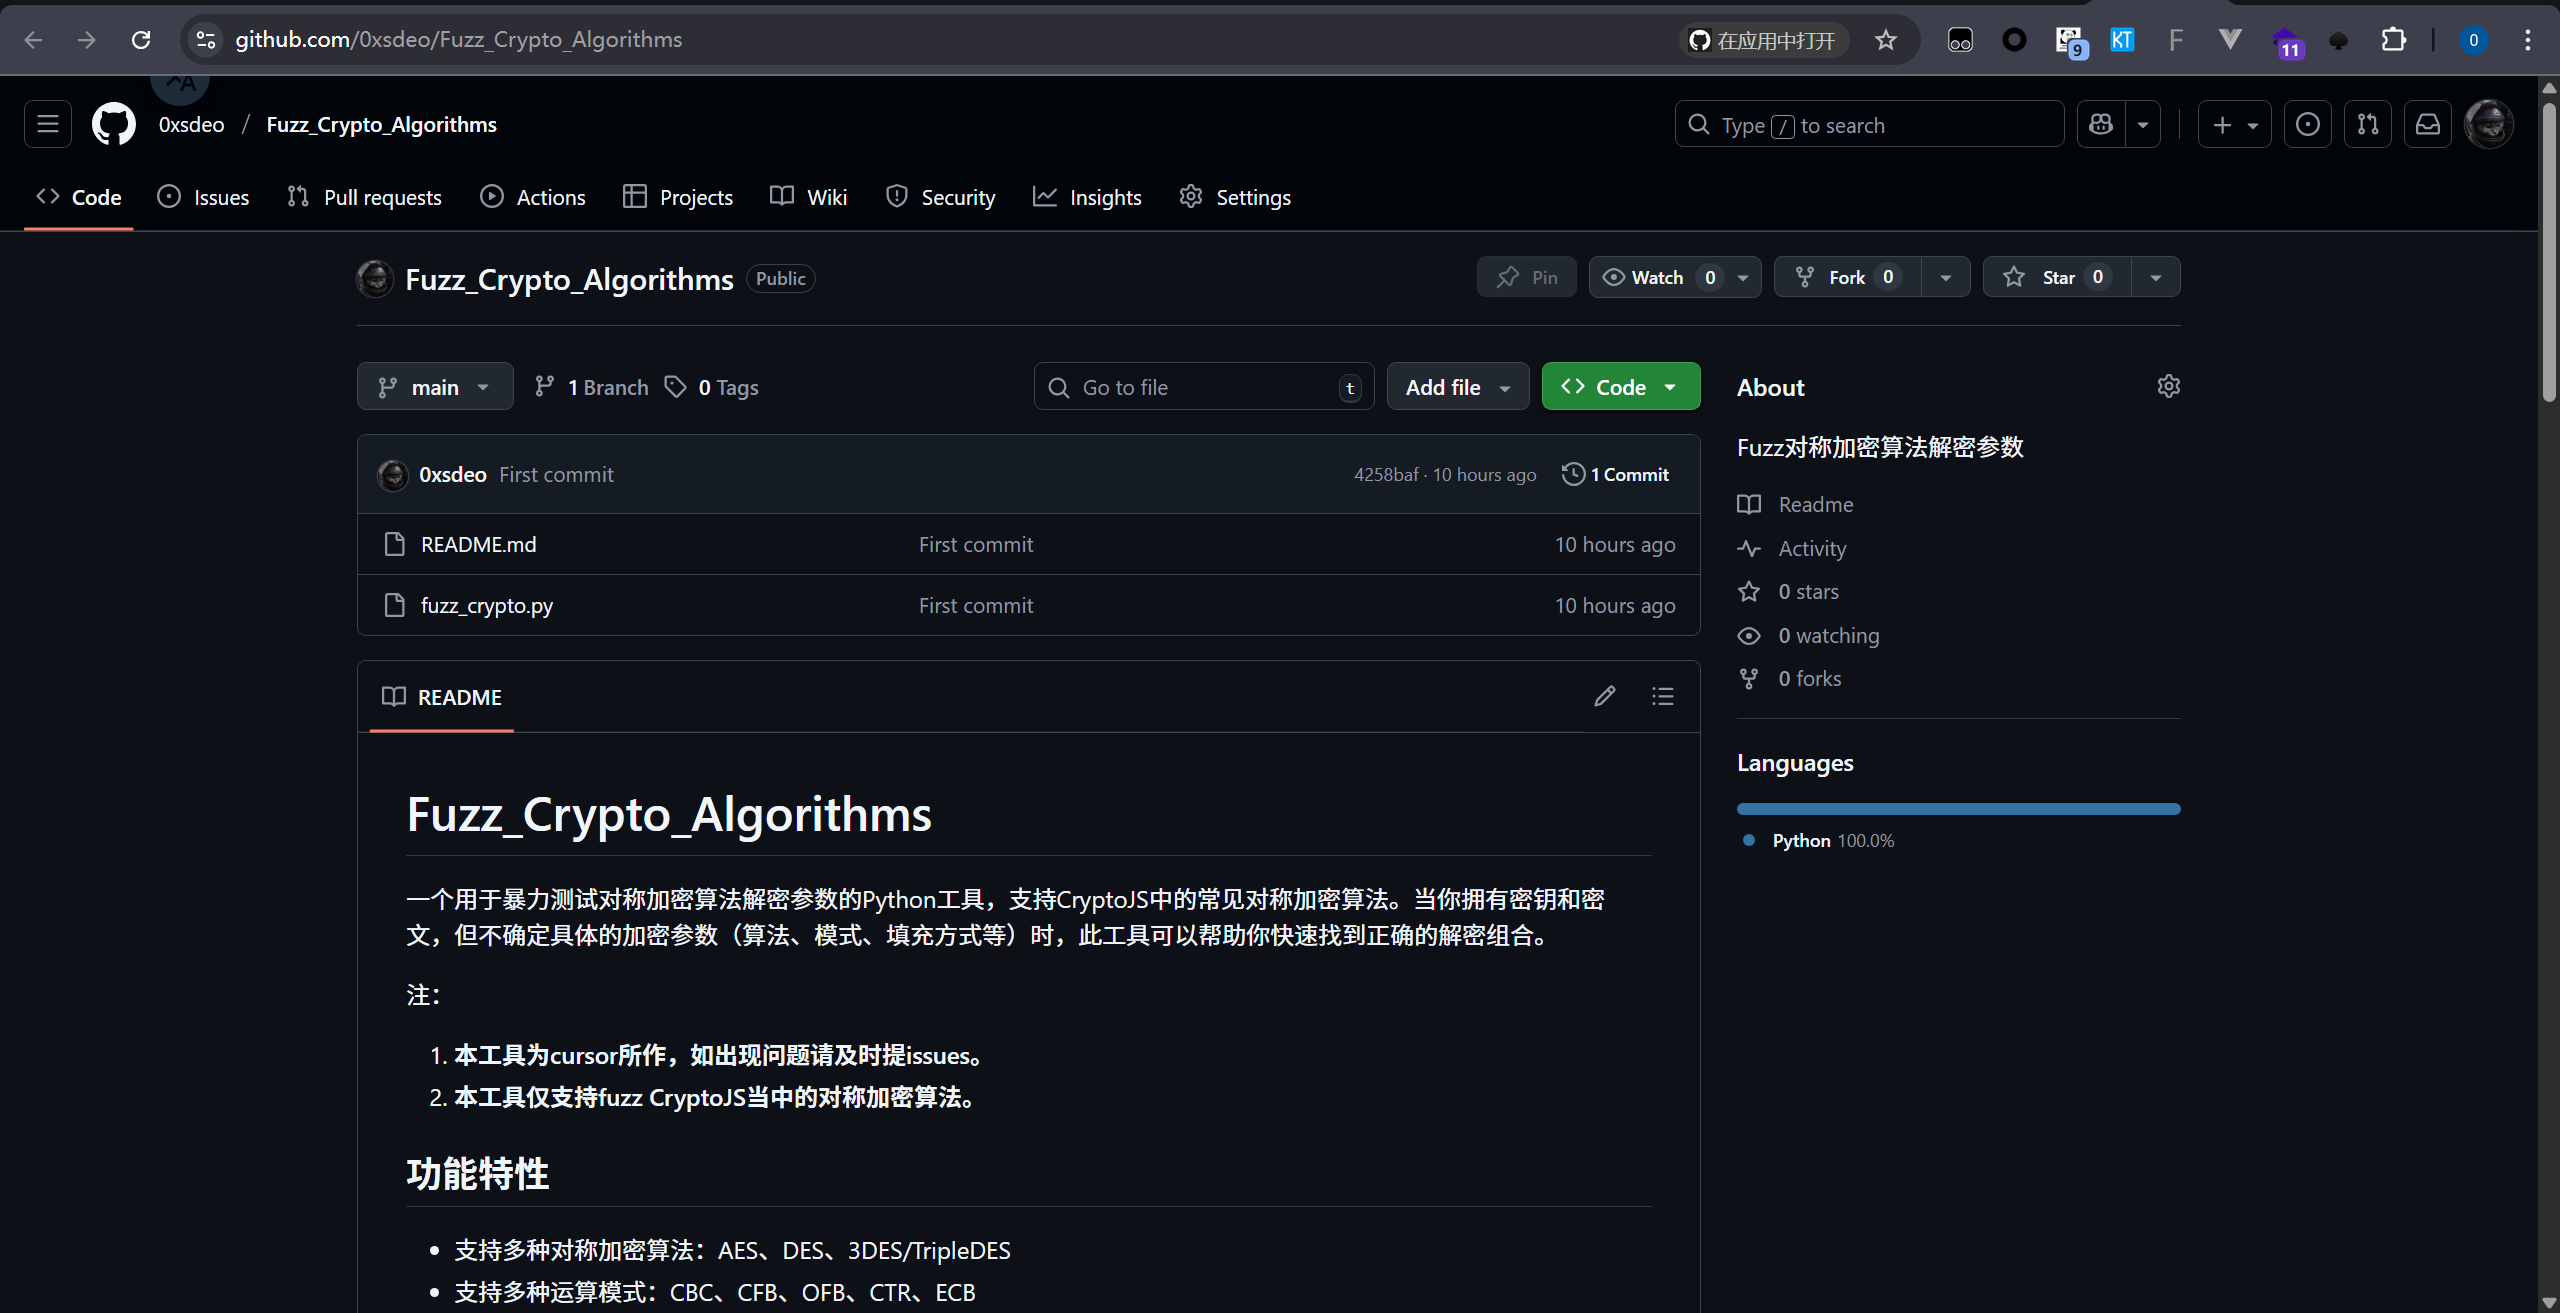Click the Python language bar

pos(1957,809)
